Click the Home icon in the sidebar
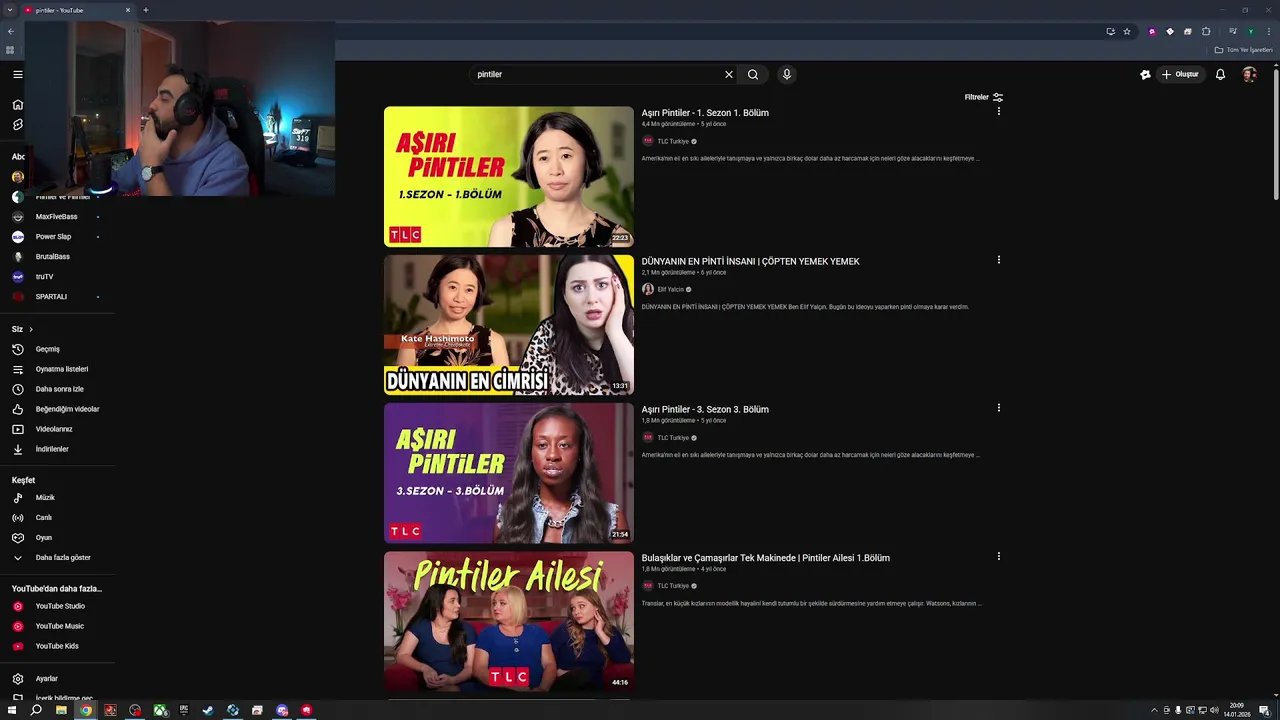1280x720 pixels. pos(18,104)
